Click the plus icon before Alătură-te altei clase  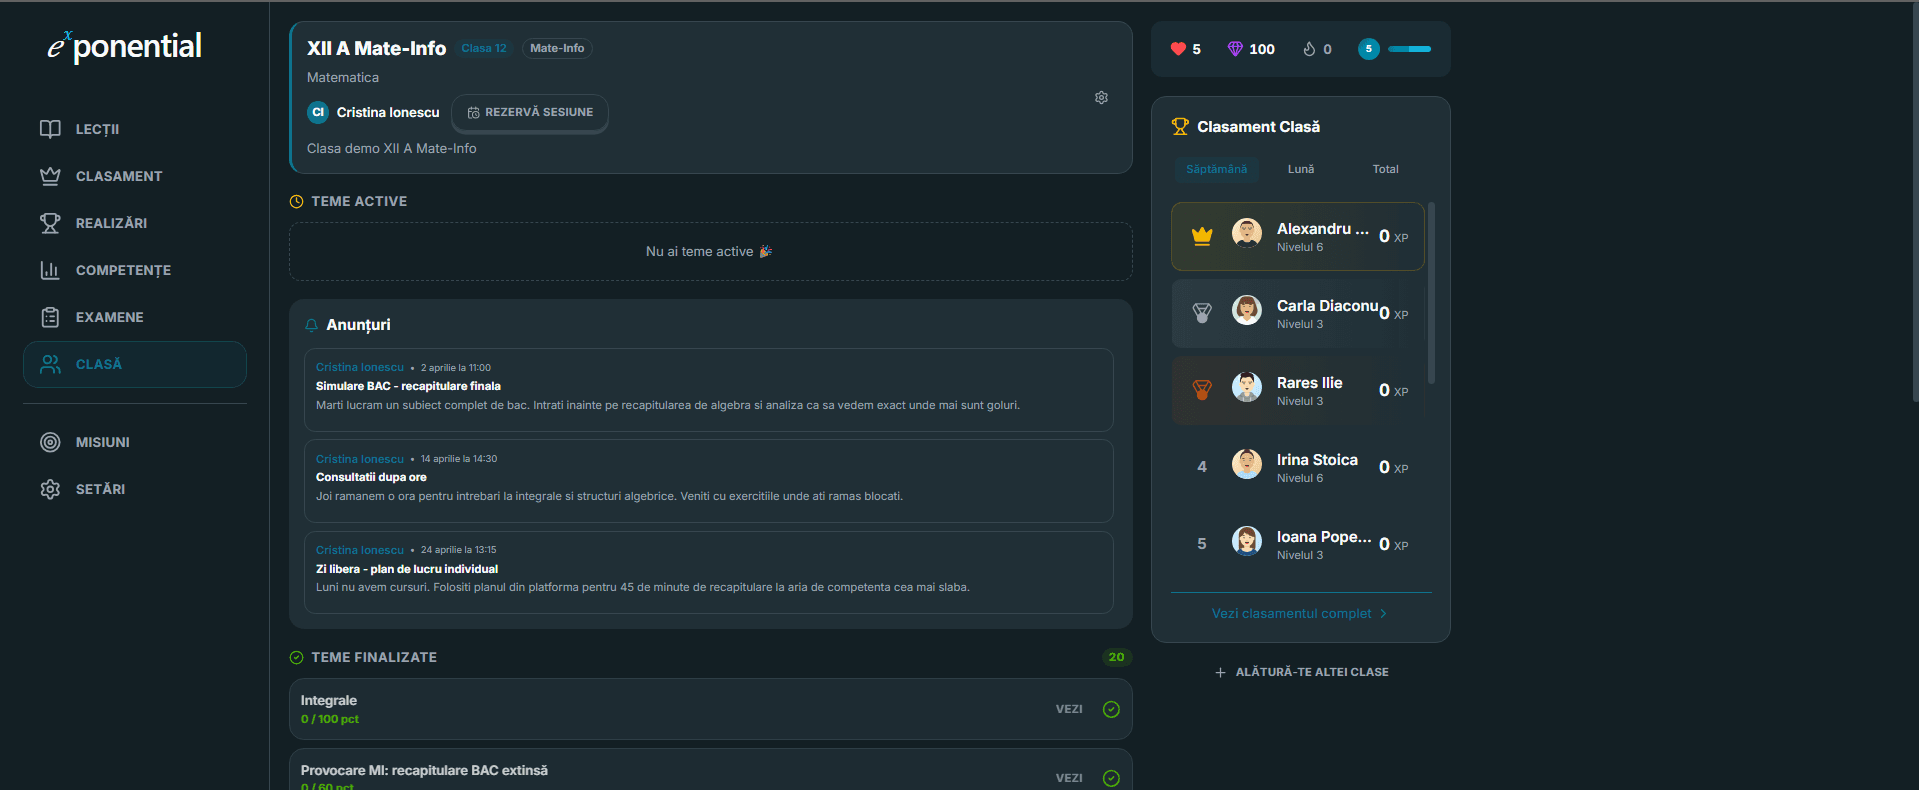1220,673
